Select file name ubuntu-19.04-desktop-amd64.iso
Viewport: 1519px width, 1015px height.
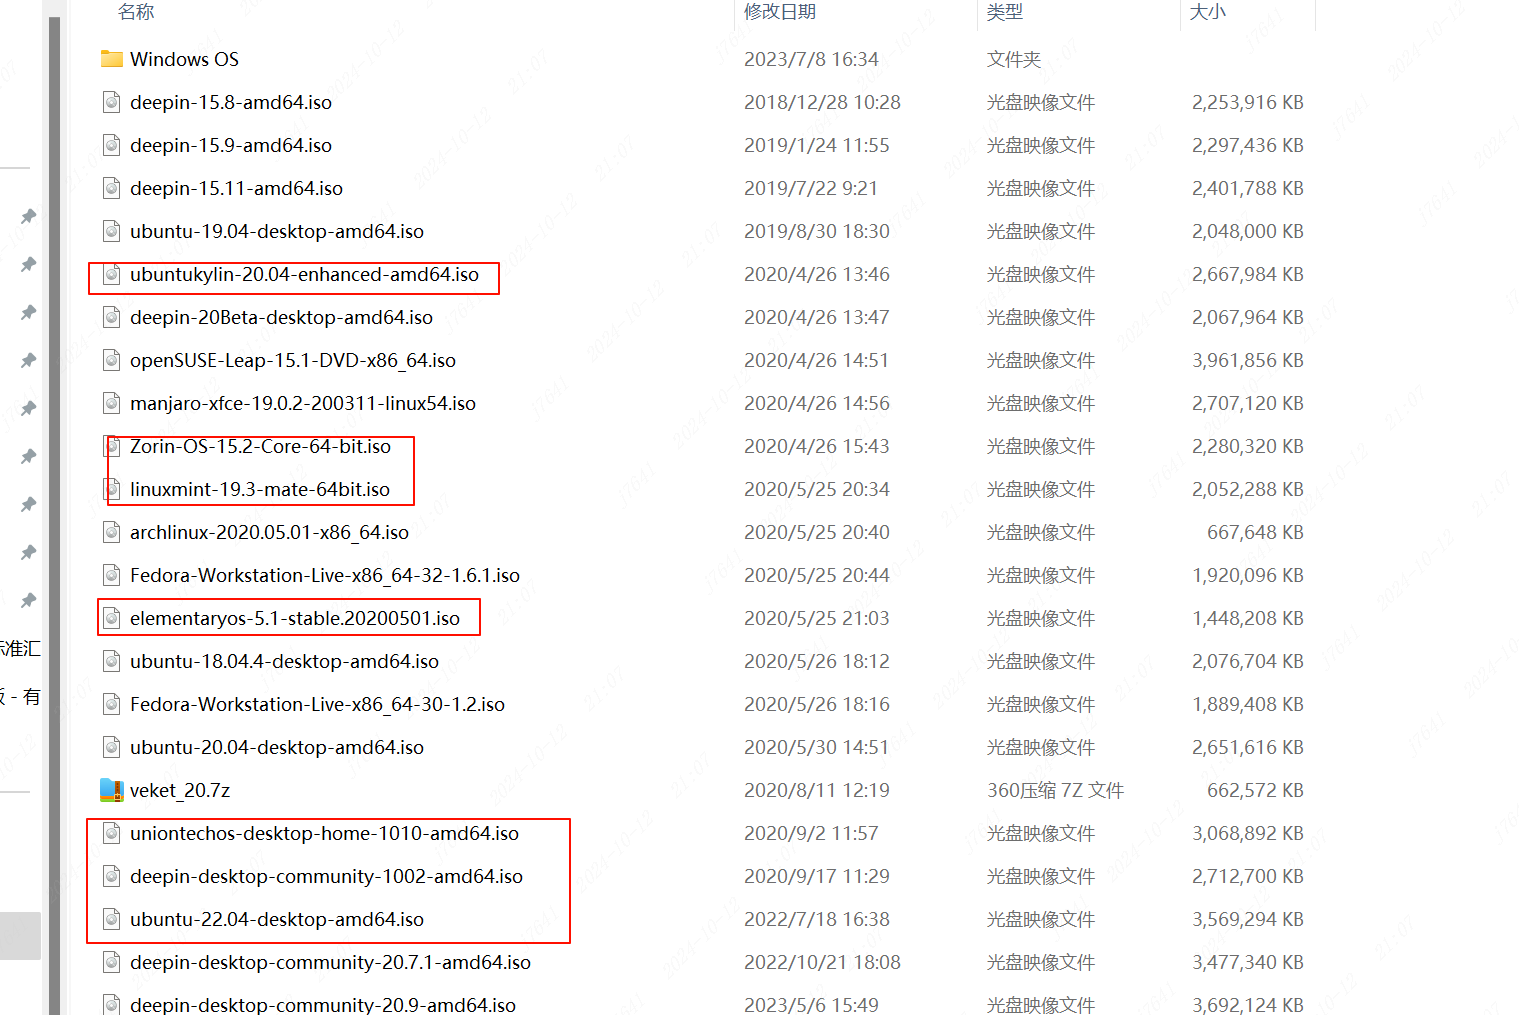click(x=277, y=231)
